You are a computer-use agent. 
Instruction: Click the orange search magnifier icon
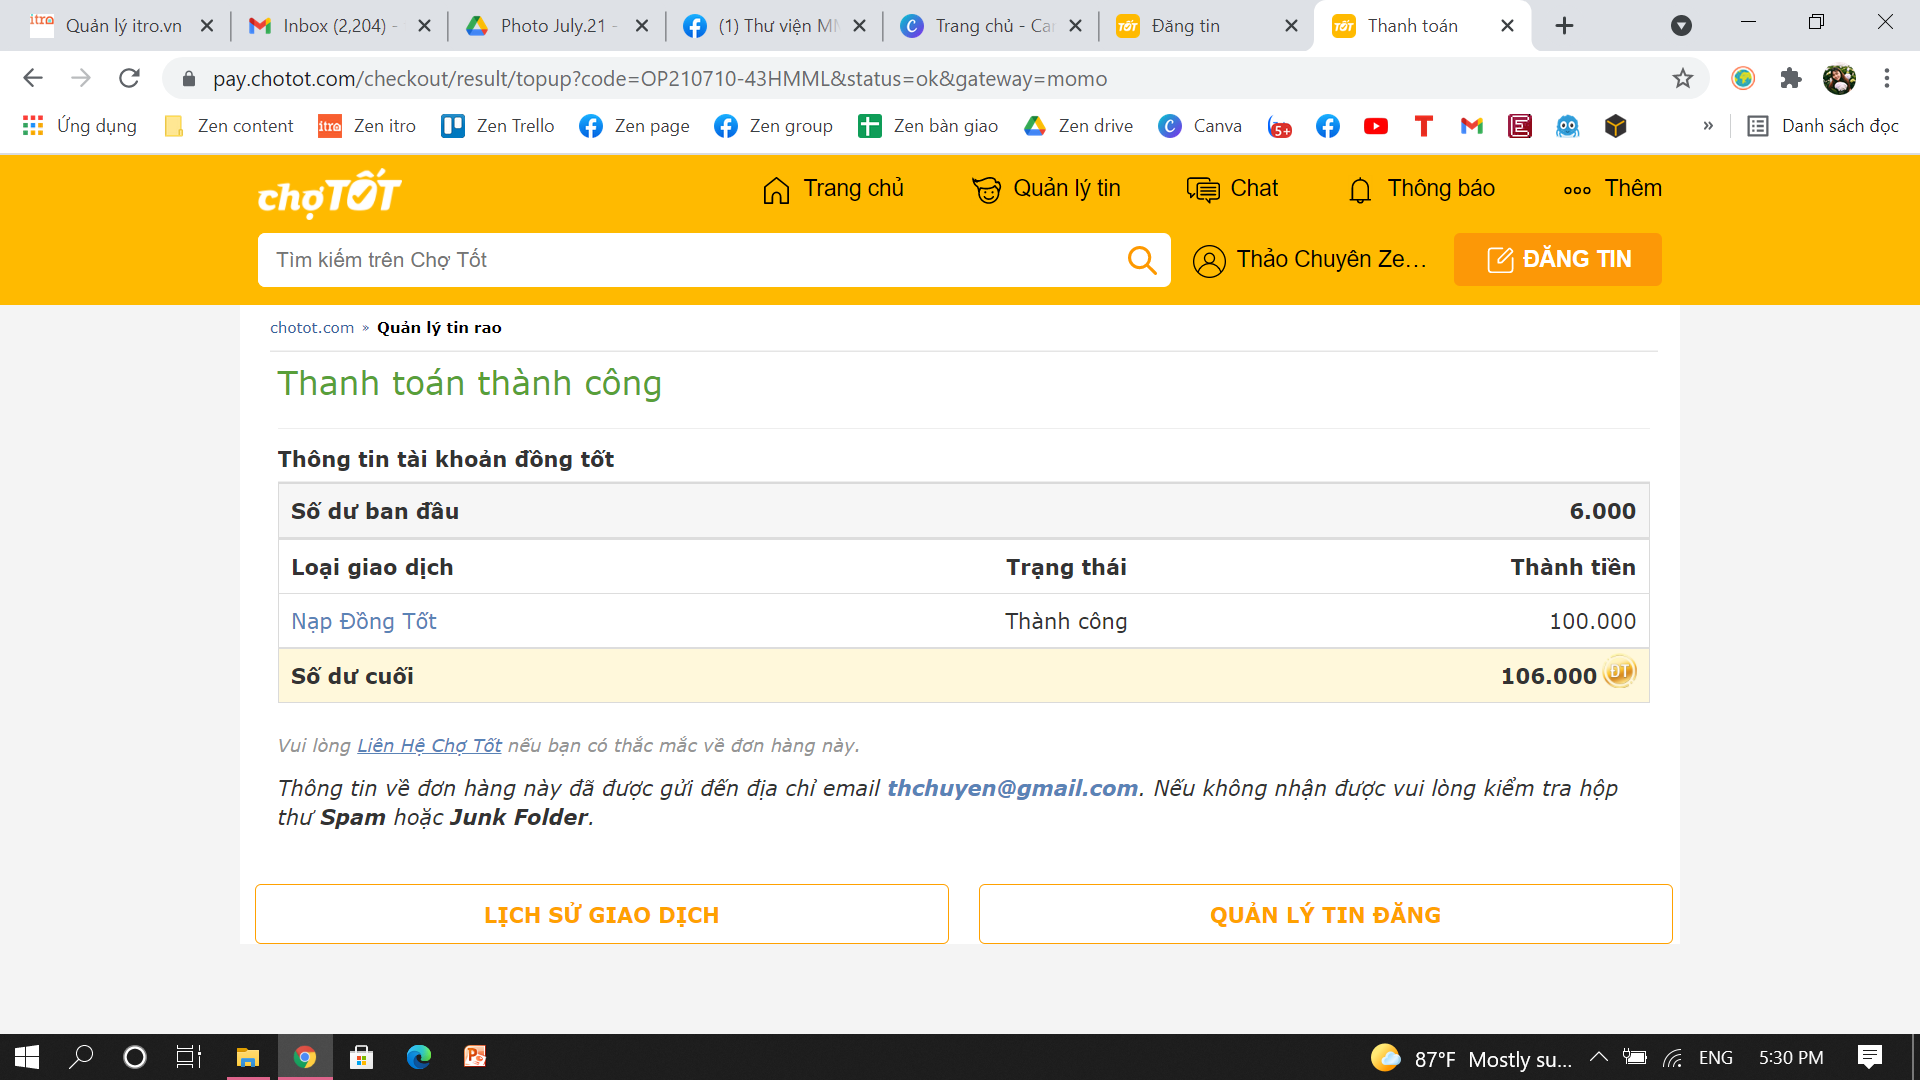[1141, 260]
